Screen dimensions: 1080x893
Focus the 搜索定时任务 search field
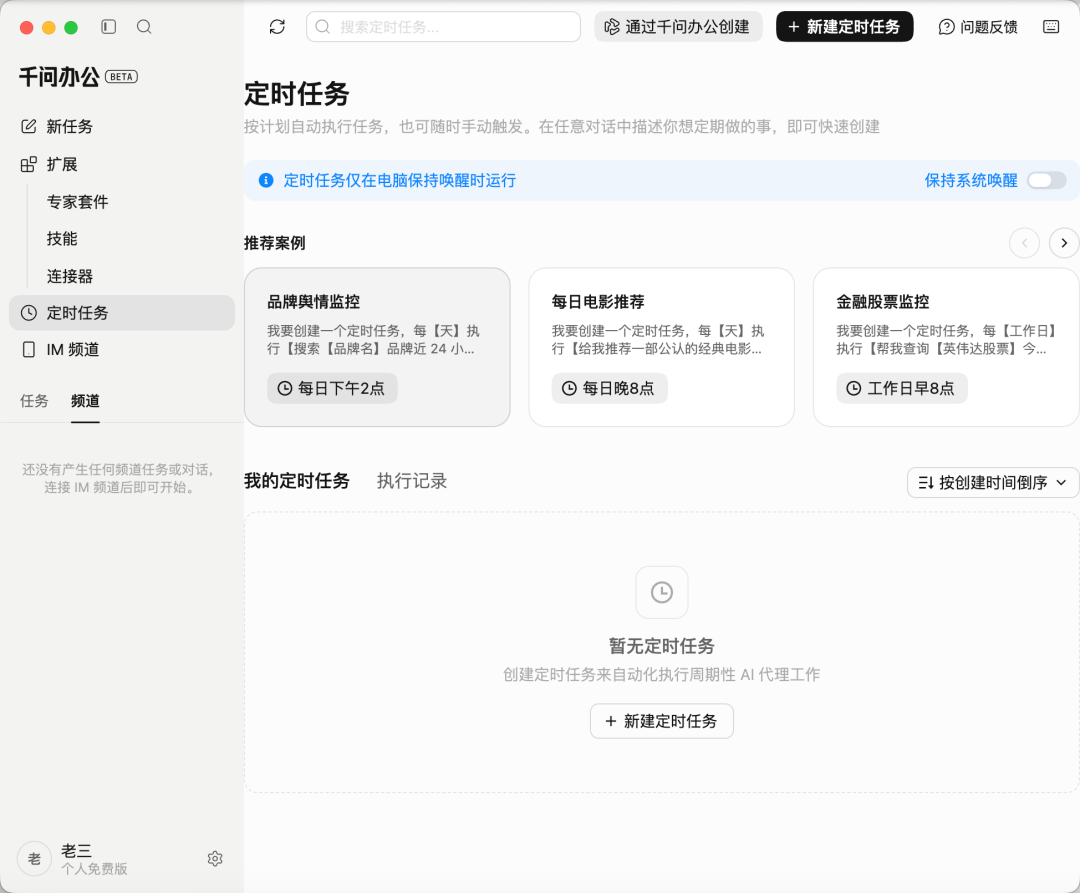tap(444, 27)
